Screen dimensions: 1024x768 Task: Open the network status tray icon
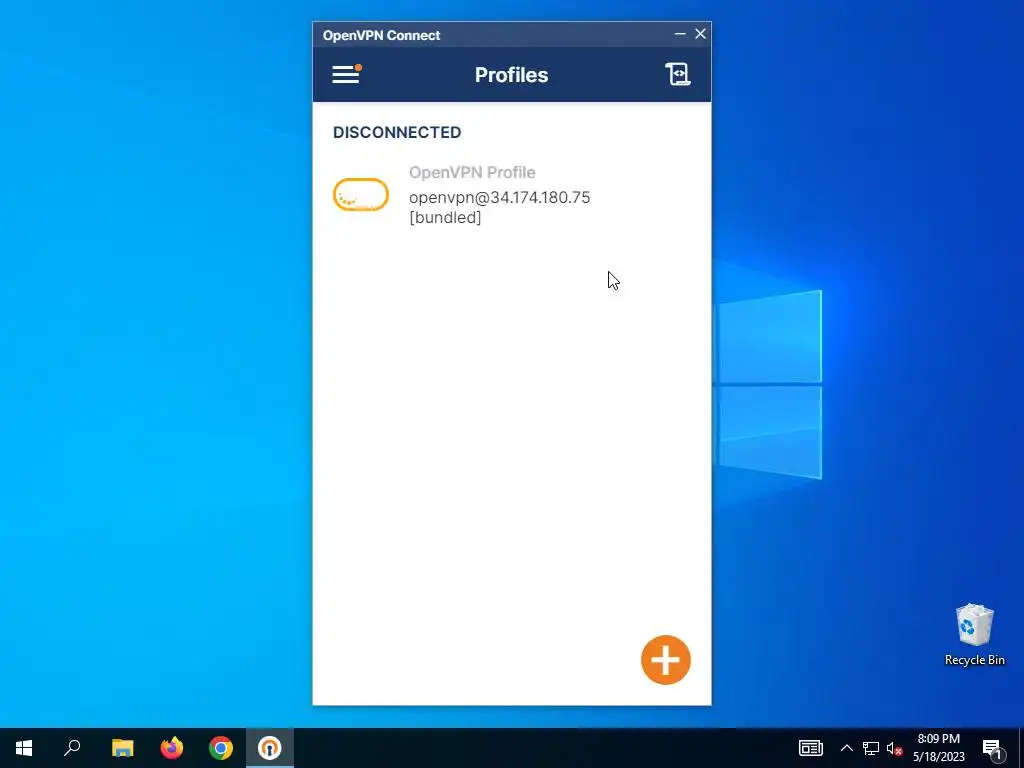871,748
